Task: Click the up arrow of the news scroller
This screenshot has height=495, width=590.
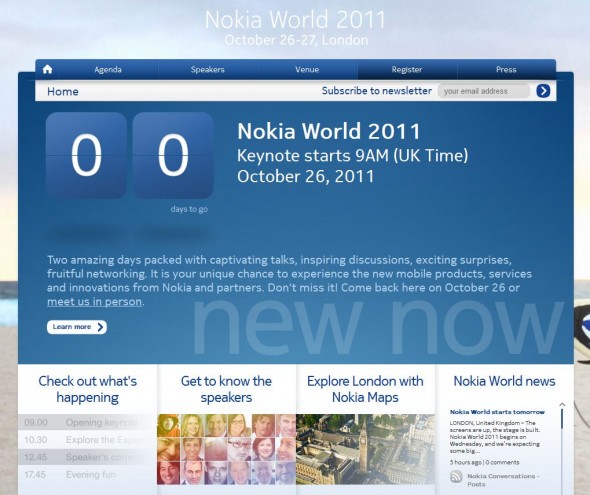Action: click(562, 405)
